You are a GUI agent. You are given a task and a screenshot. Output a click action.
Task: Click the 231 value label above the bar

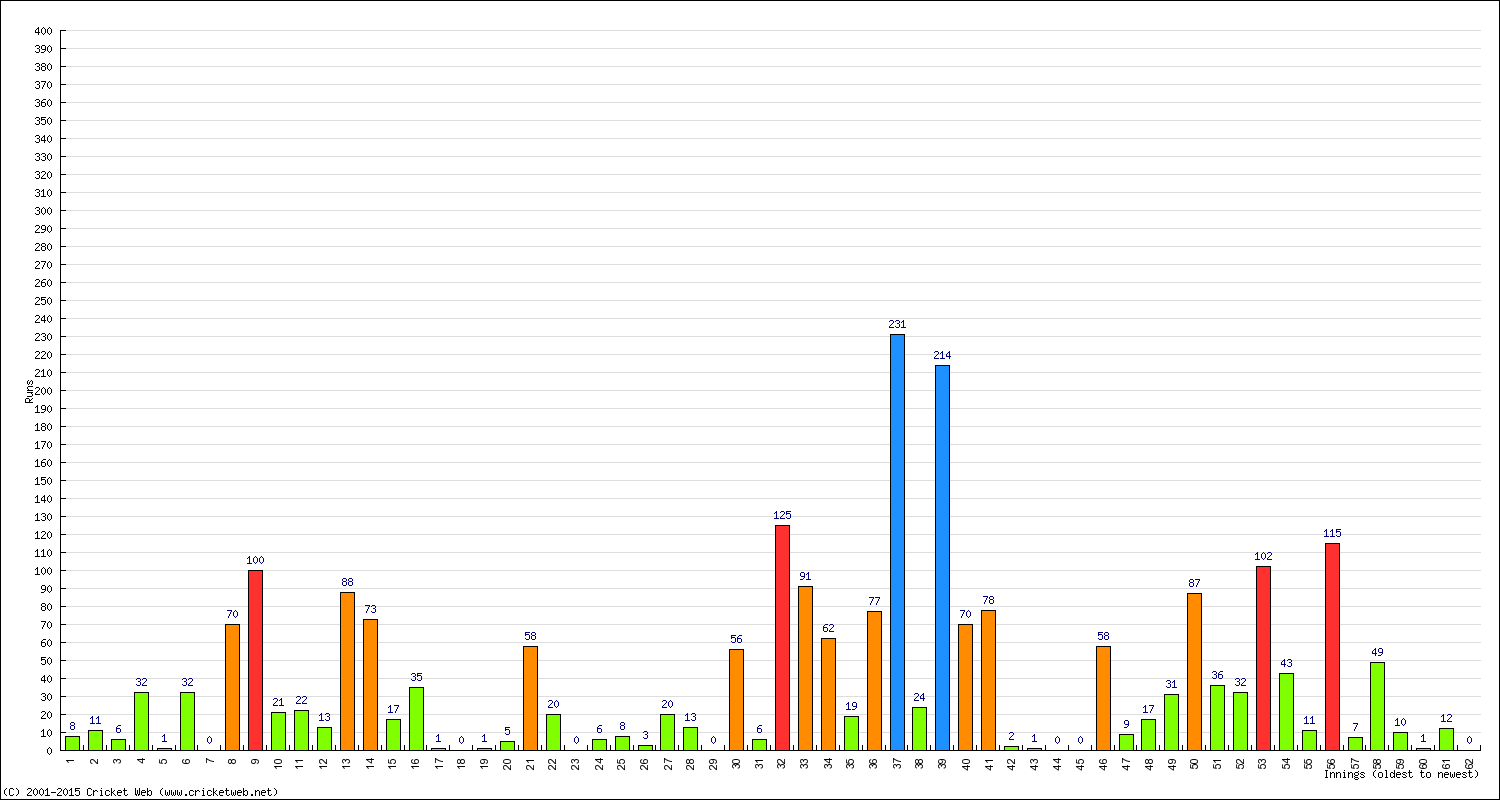pos(897,324)
